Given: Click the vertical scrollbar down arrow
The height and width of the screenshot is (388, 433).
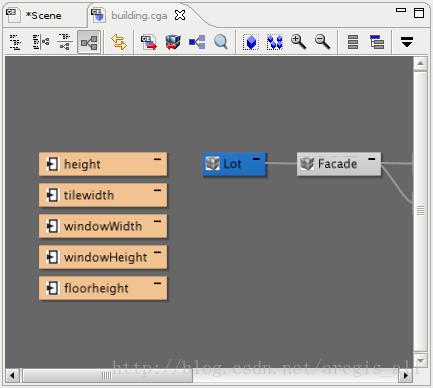Looking at the screenshot, I should tap(420, 361).
